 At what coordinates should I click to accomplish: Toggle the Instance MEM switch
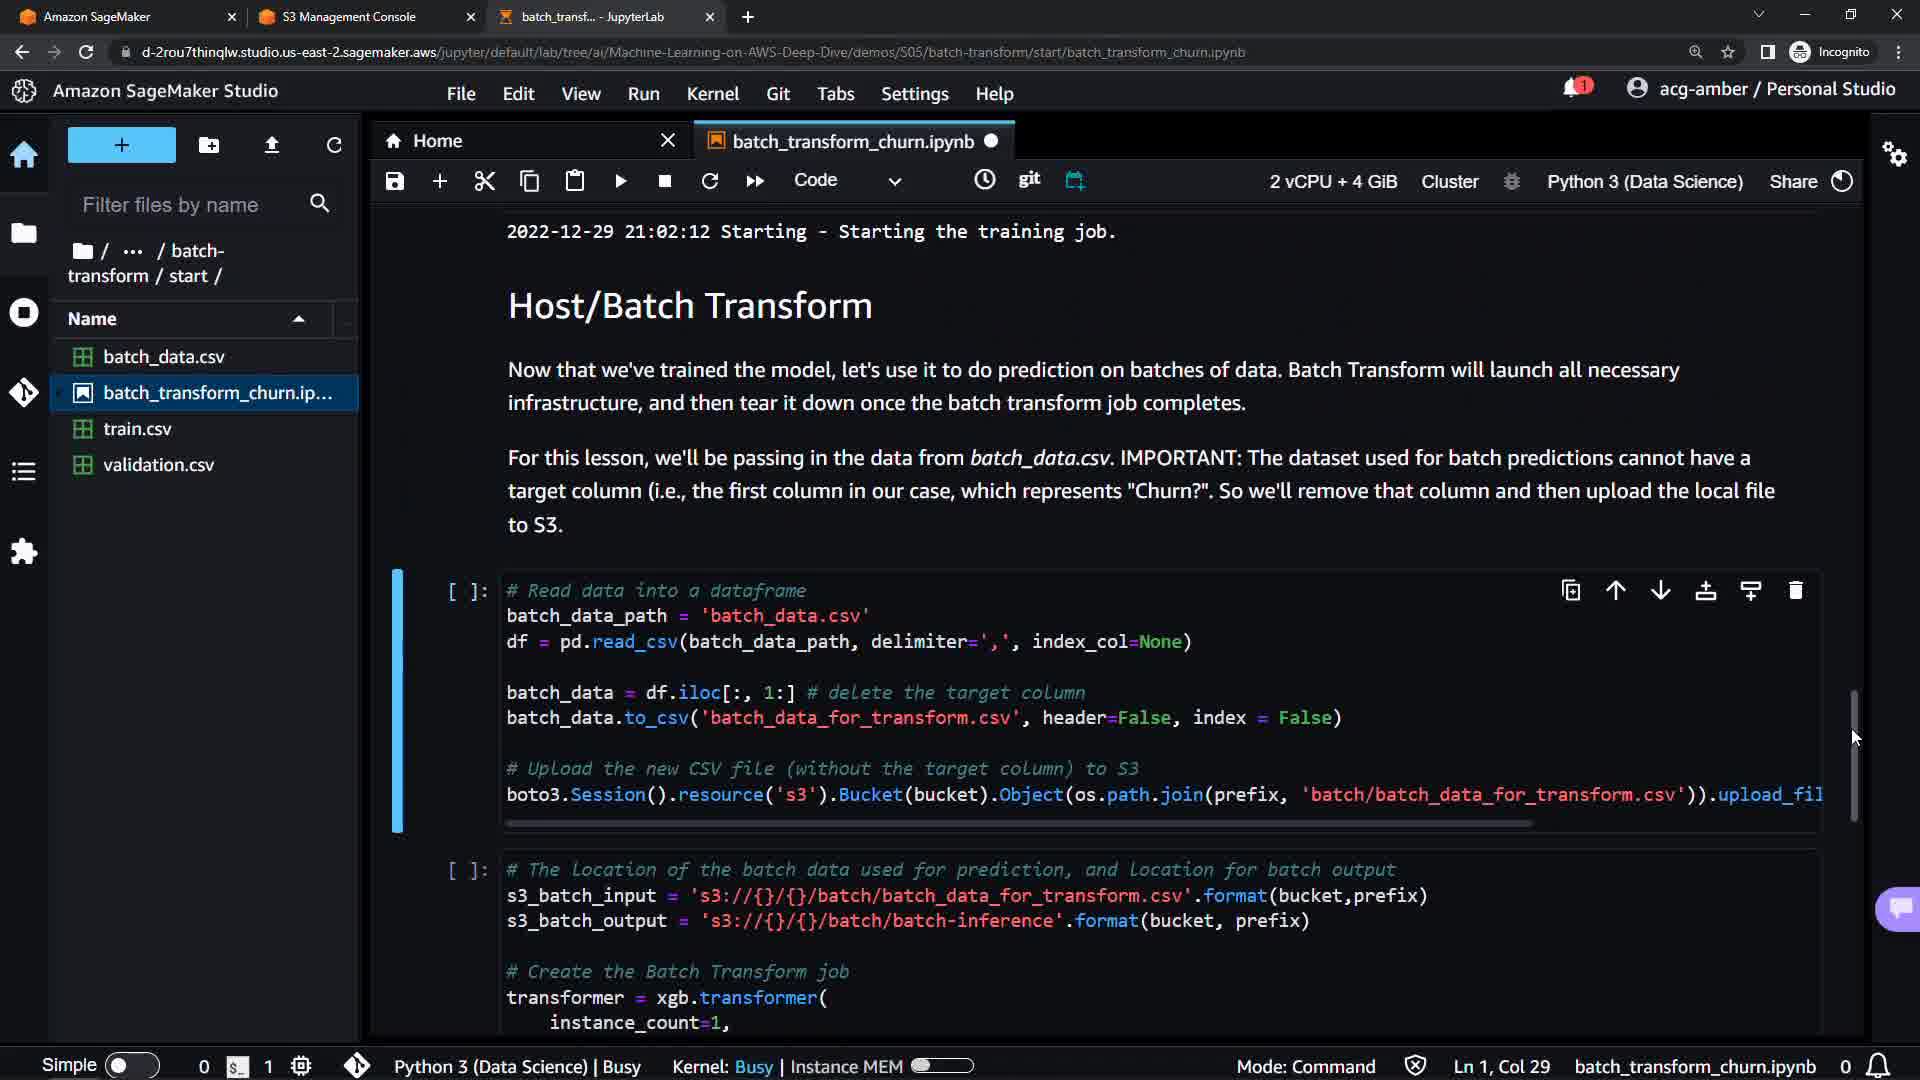pyautogui.click(x=942, y=1066)
